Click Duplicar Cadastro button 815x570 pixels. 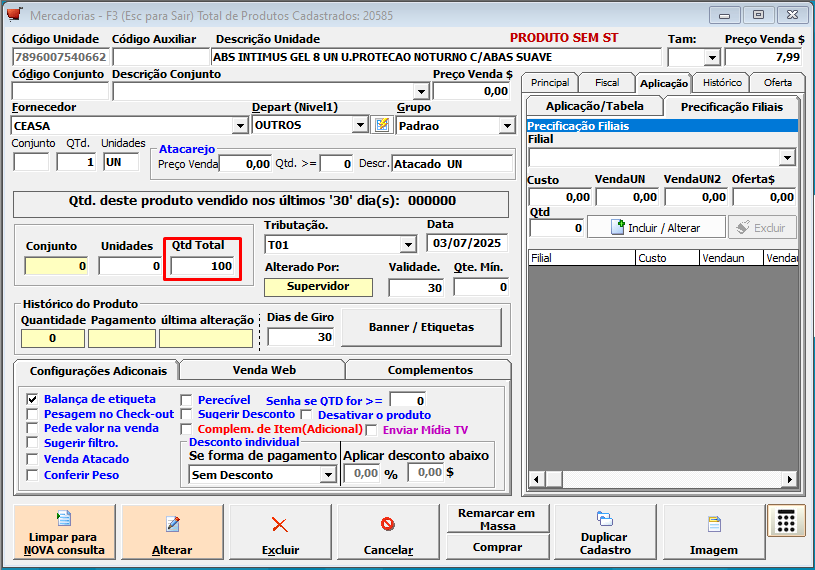605,532
